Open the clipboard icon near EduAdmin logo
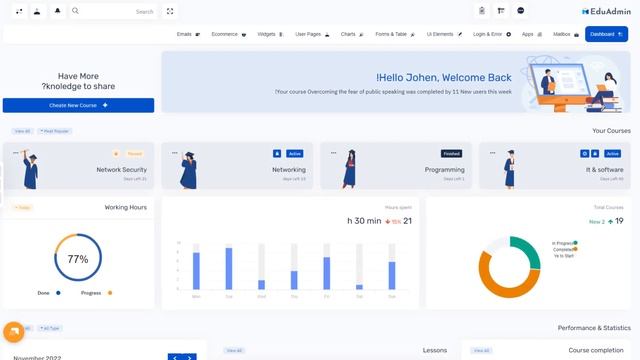 pyautogui.click(x=482, y=11)
